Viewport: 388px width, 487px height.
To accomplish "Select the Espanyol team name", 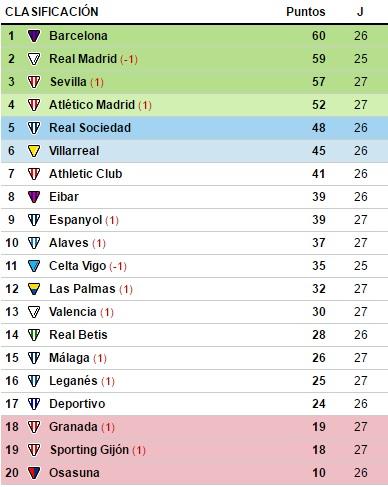I will pos(76,220).
